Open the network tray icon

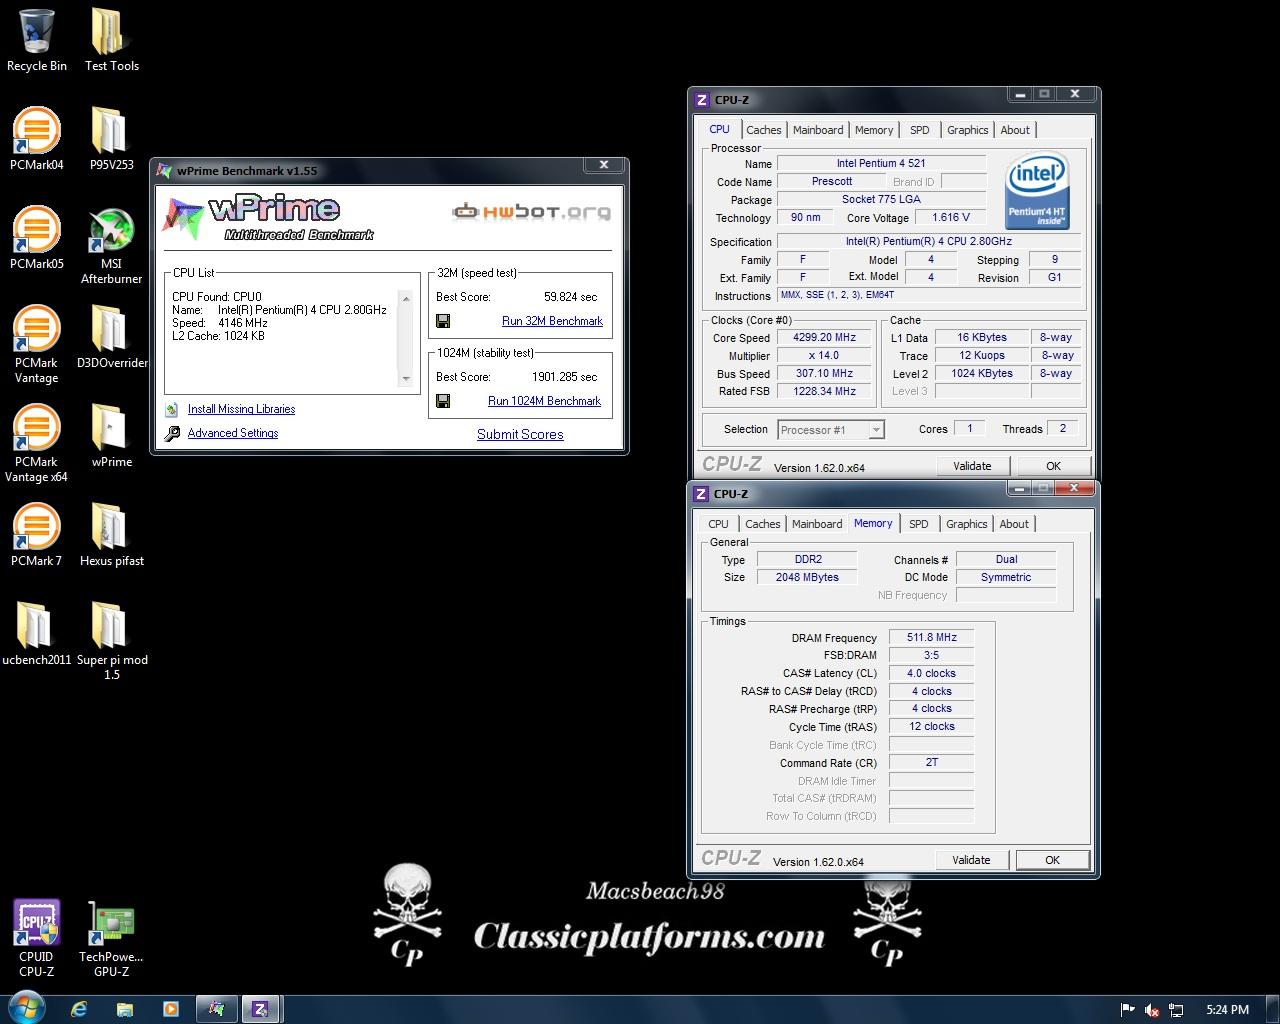(x=1177, y=1010)
